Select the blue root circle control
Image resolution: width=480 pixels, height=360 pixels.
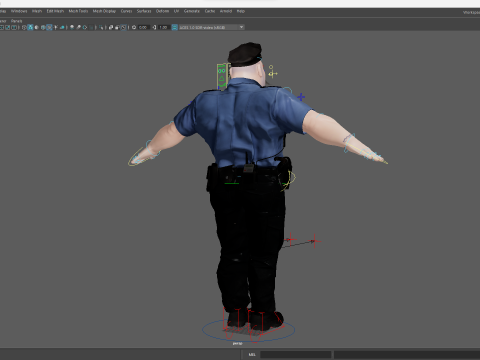pyautogui.click(x=248, y=330)
